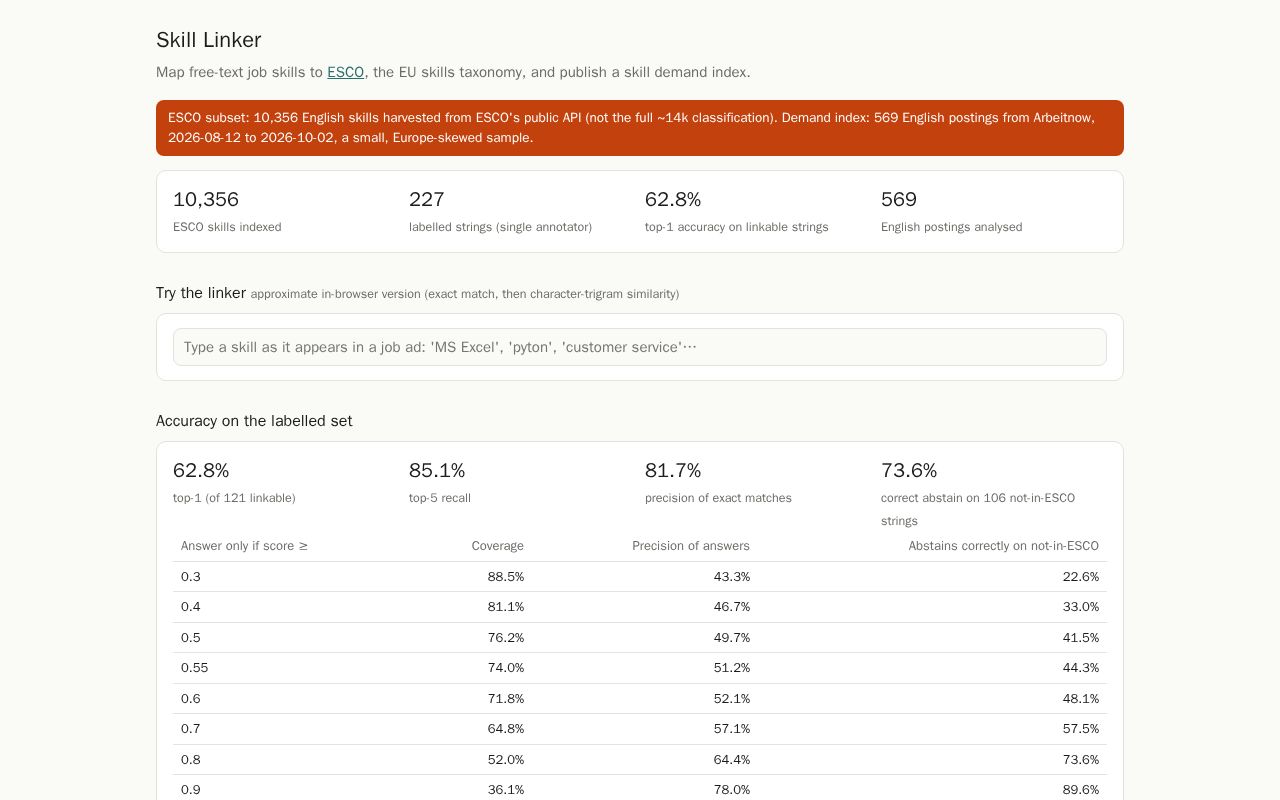Click the 85.1% top-5 recall metric
This screenshot has height=800, width=1280.
point(440,483)
